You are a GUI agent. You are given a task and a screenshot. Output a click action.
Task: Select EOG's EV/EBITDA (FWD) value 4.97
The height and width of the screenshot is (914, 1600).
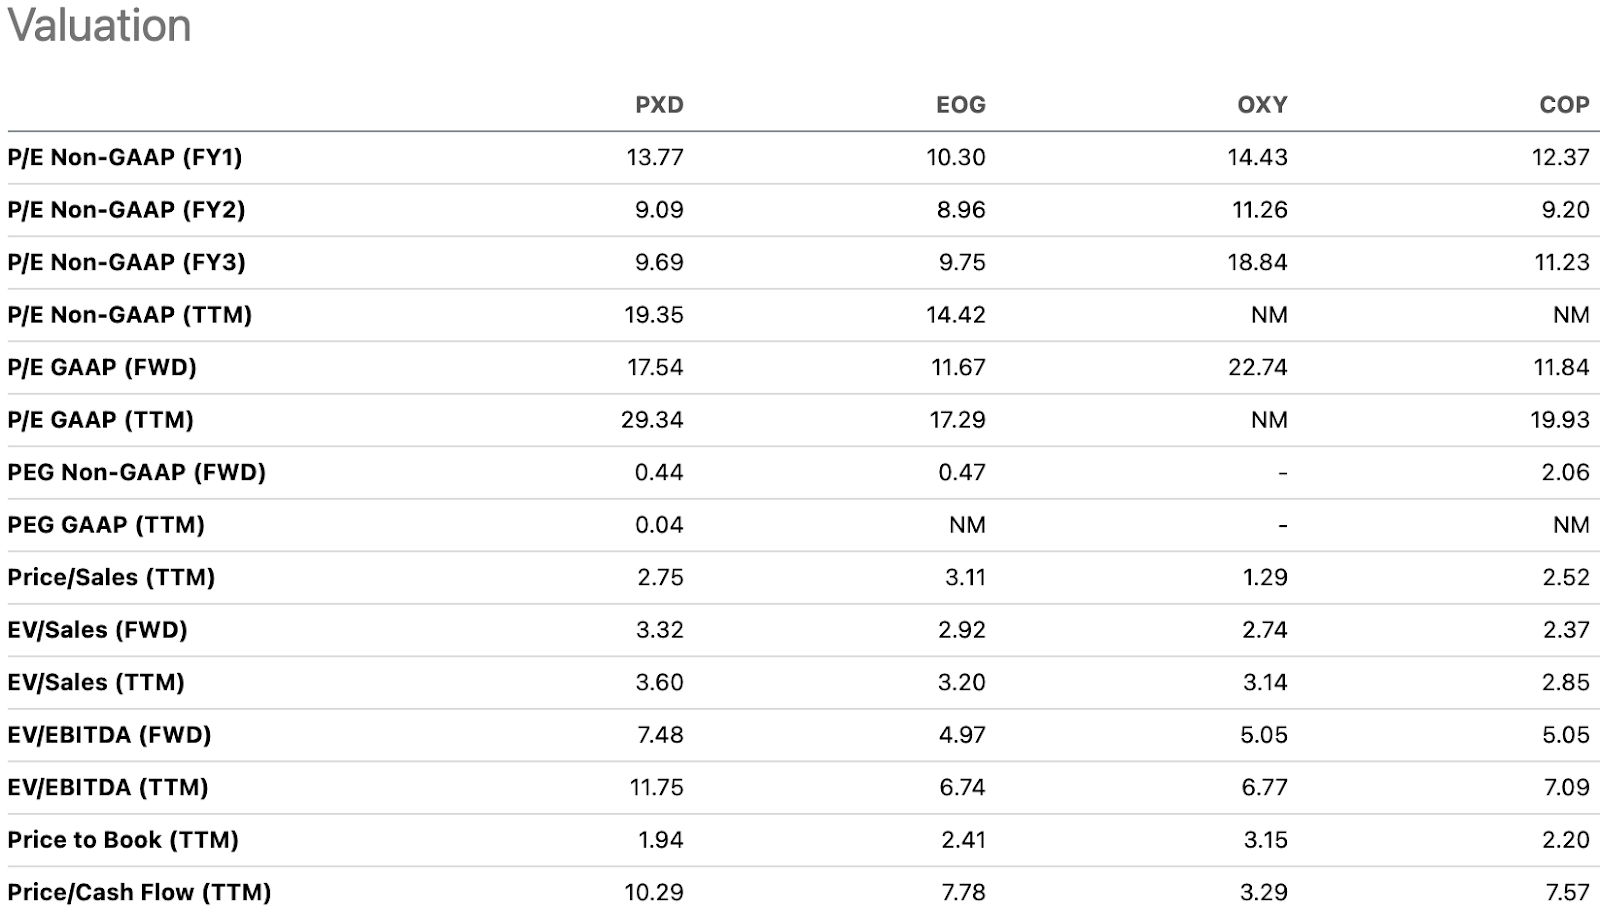962,735
